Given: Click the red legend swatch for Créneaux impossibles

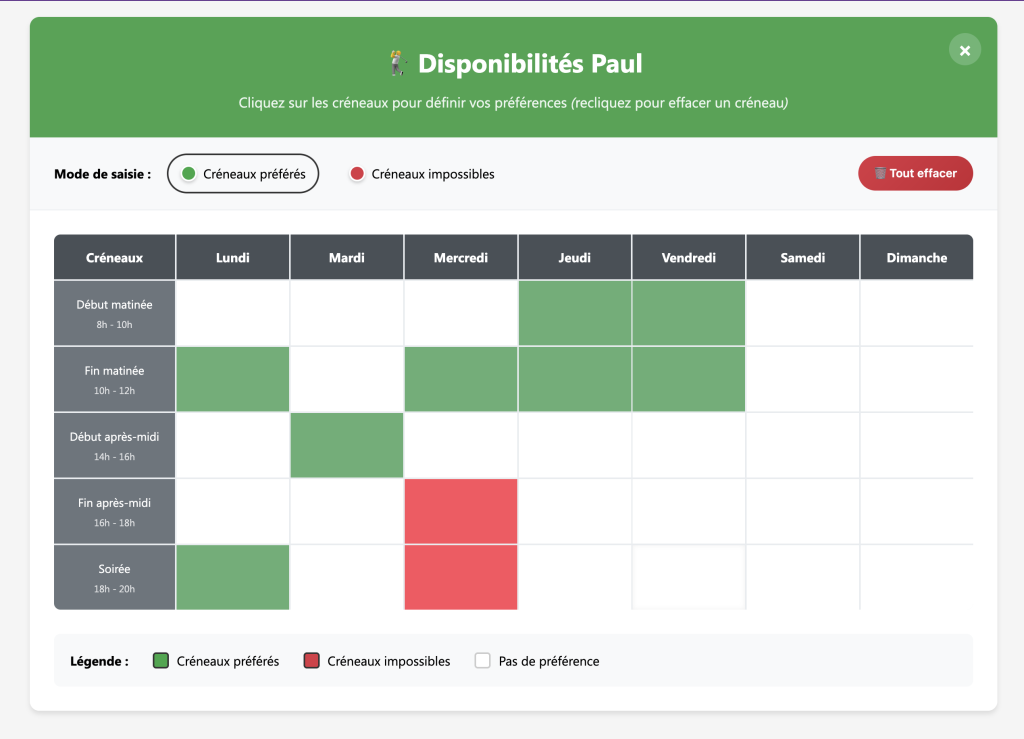Looking at the screenshot, I should point(311,661).
